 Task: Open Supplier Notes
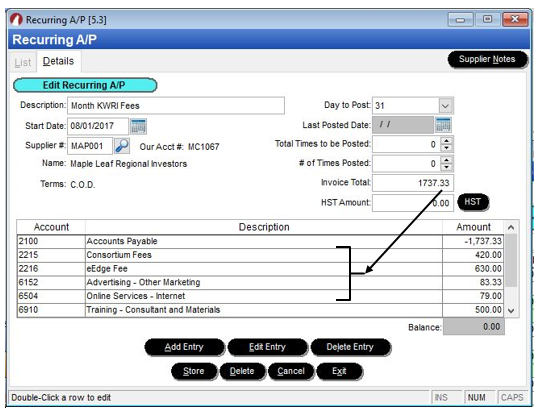tap(487, 59)
